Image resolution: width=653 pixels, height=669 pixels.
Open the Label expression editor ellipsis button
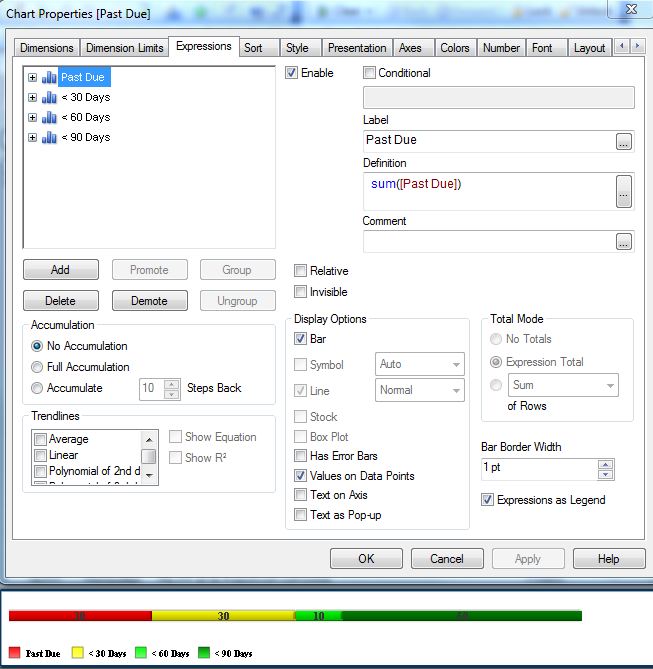point(624,142)
